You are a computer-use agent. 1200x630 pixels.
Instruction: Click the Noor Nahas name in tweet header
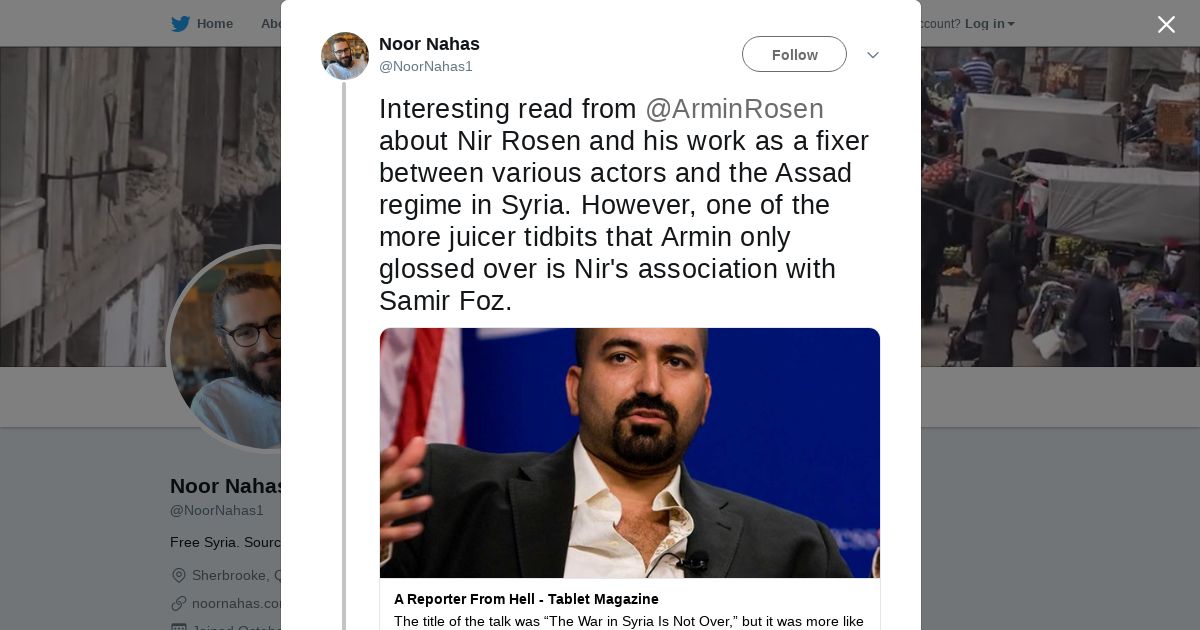429,44
